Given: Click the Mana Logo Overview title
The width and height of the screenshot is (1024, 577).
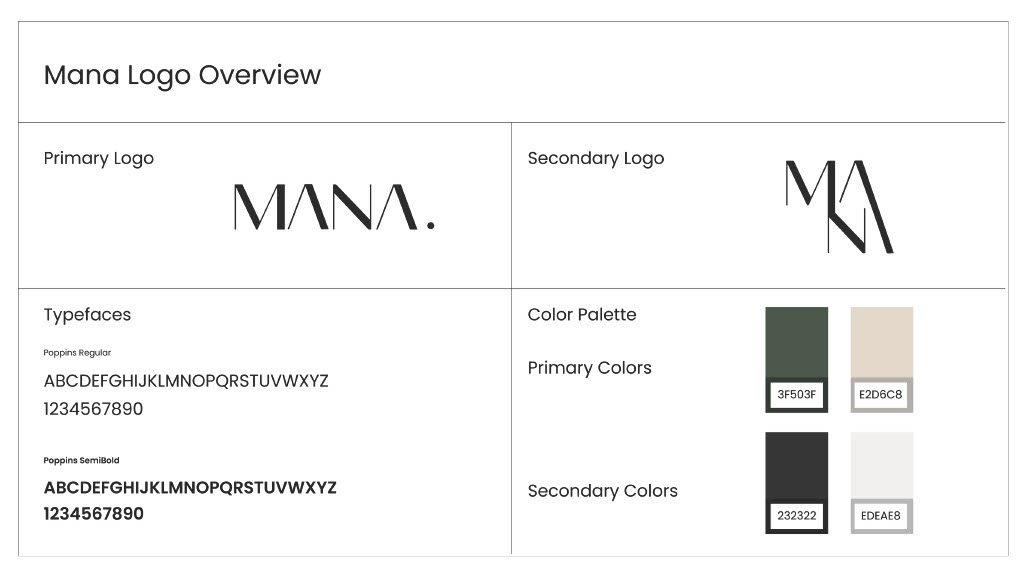Looking at the screenshot, I should tap(182, 75).
